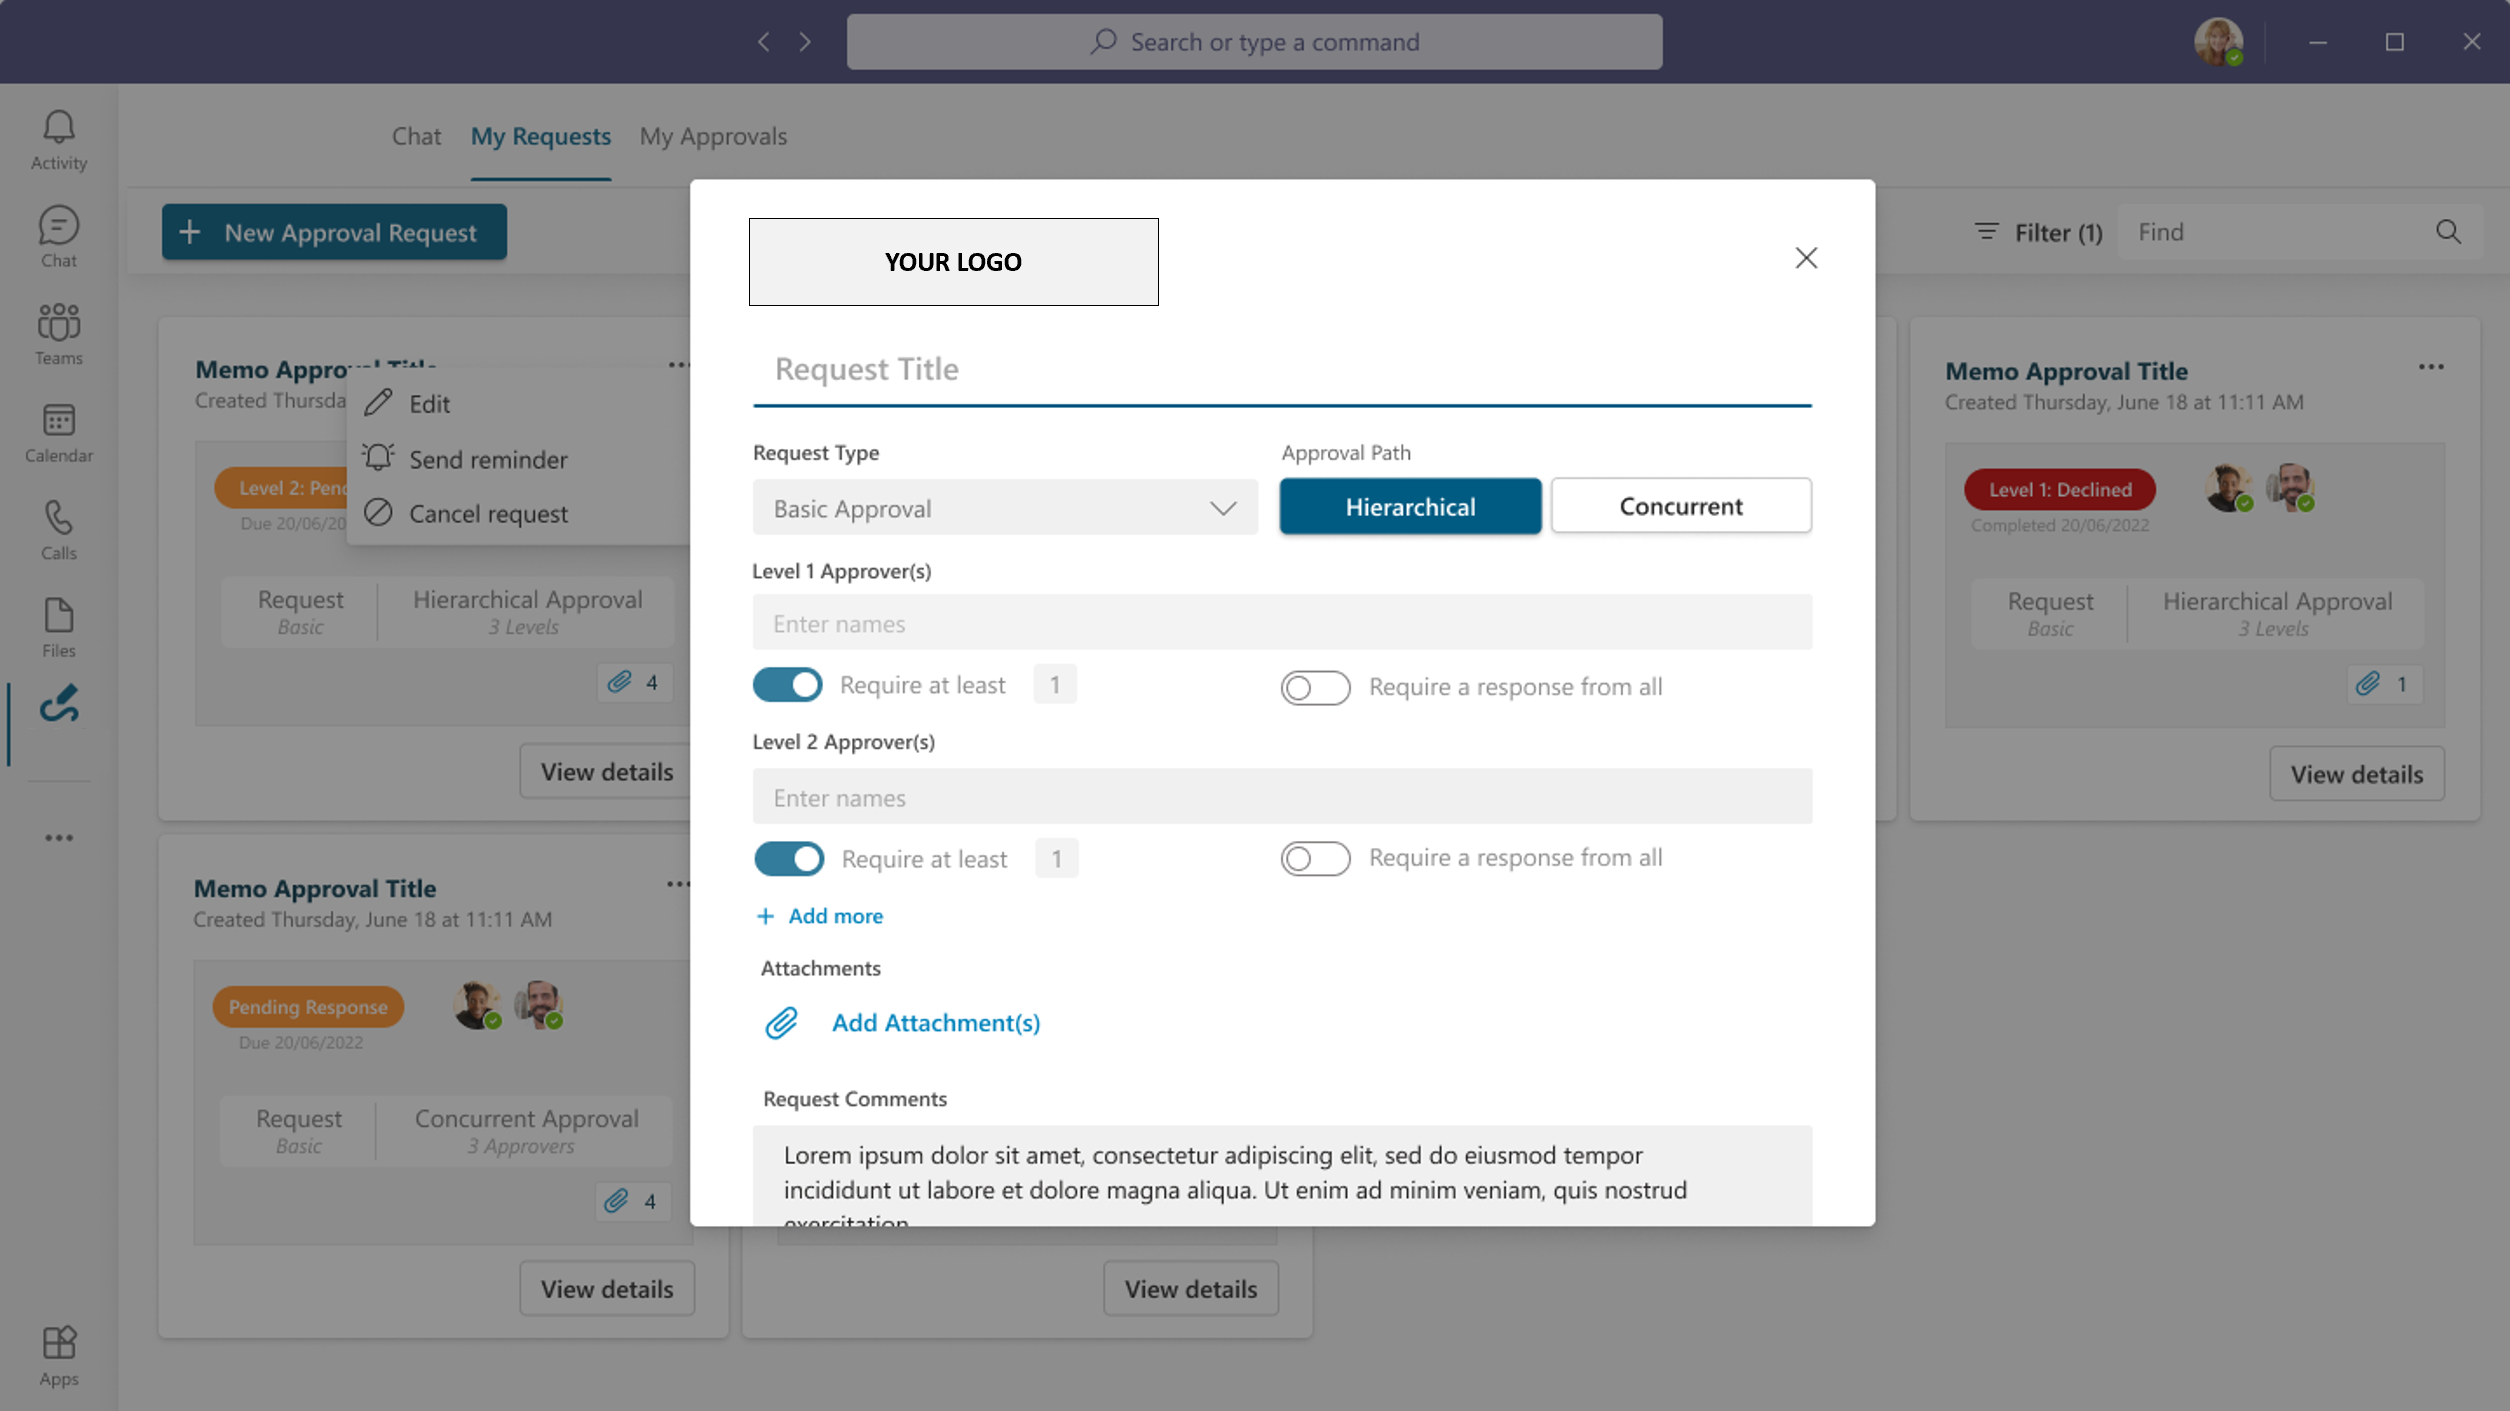Go to Calls in the sidebar
Viewport: 2510px width, 1411px height.
click(x=58, y=529)
